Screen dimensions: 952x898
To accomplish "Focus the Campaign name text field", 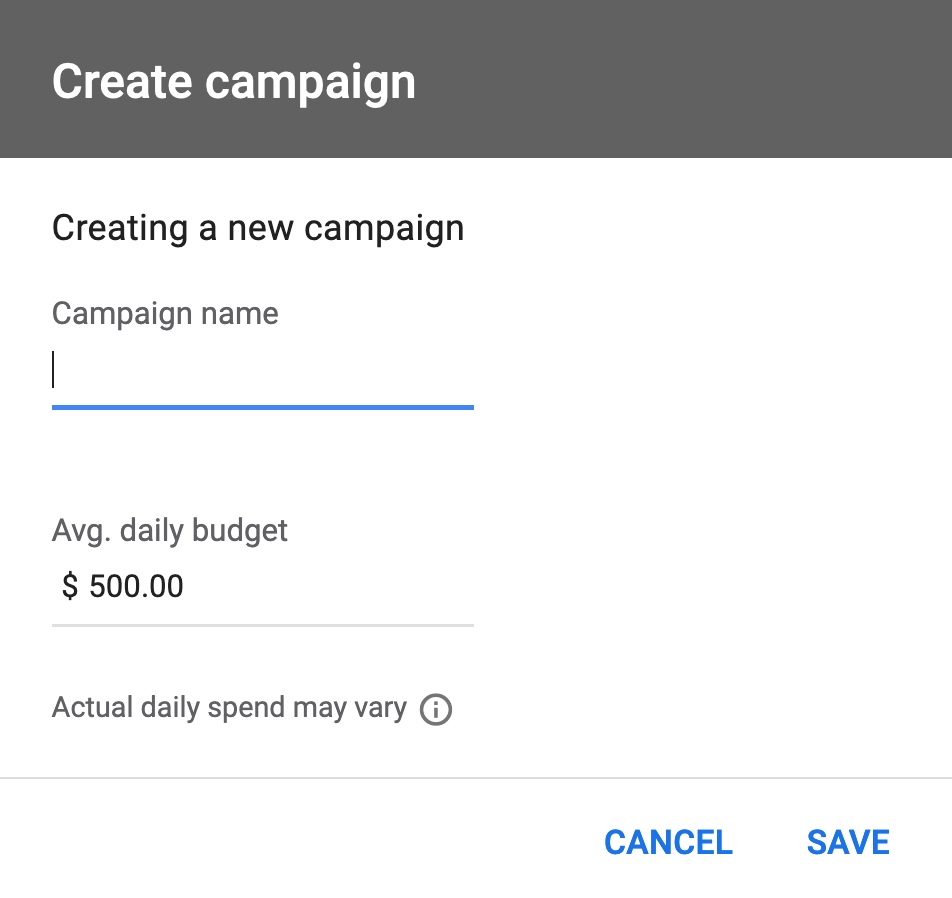I will [262, 371].
